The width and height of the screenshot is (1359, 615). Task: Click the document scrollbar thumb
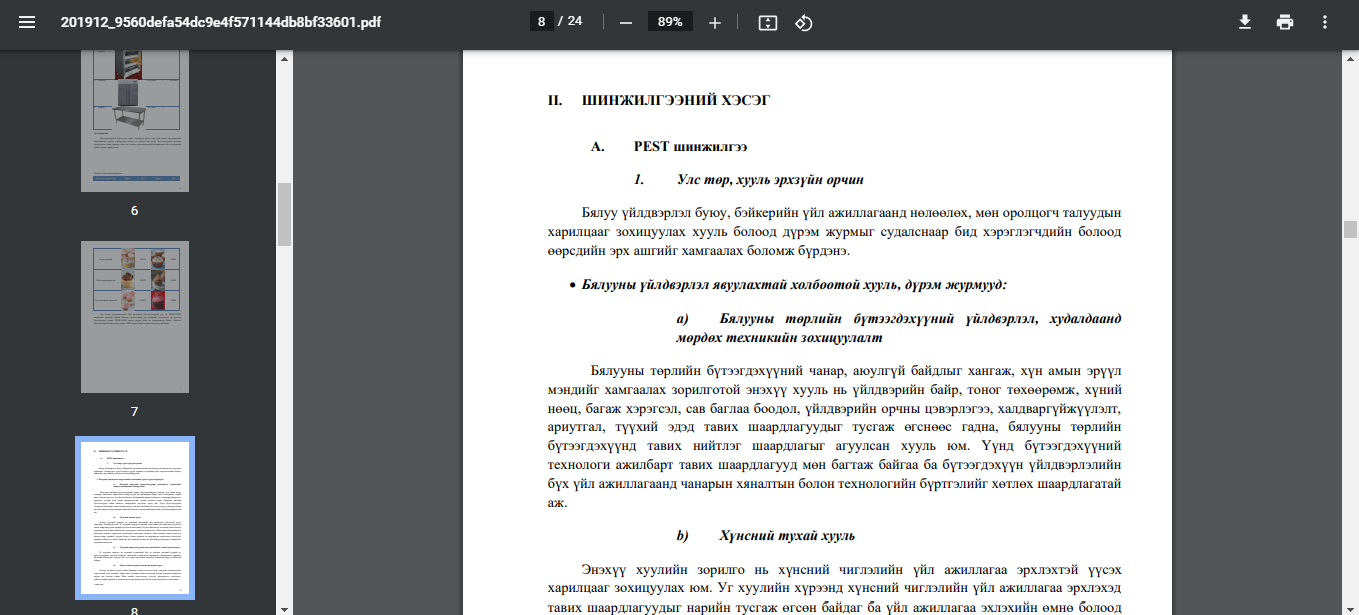click(1350, 230)
